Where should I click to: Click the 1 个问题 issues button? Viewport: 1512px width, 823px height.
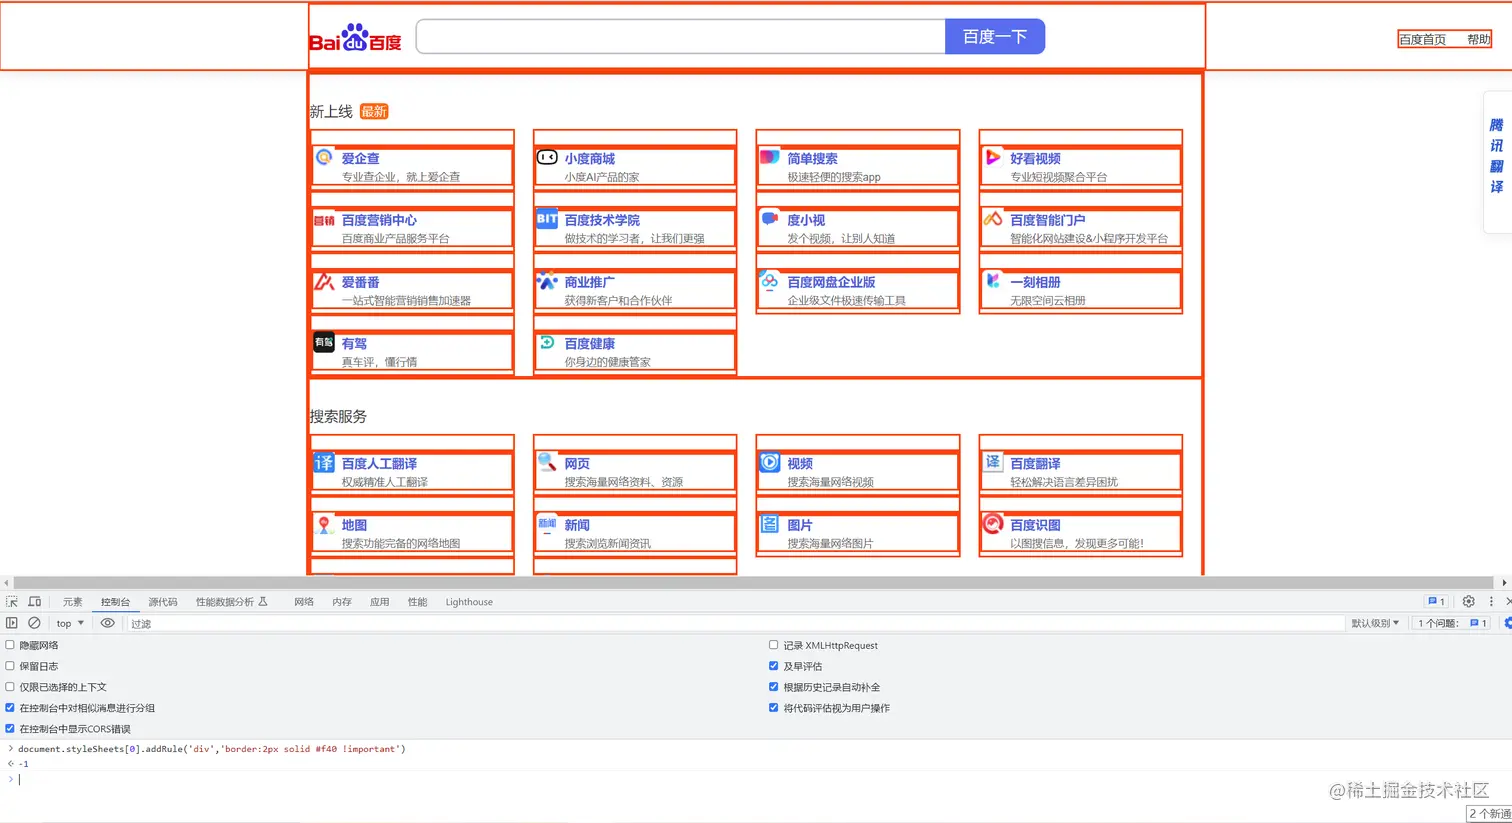pyautogui.click(x=1452, y=623)
